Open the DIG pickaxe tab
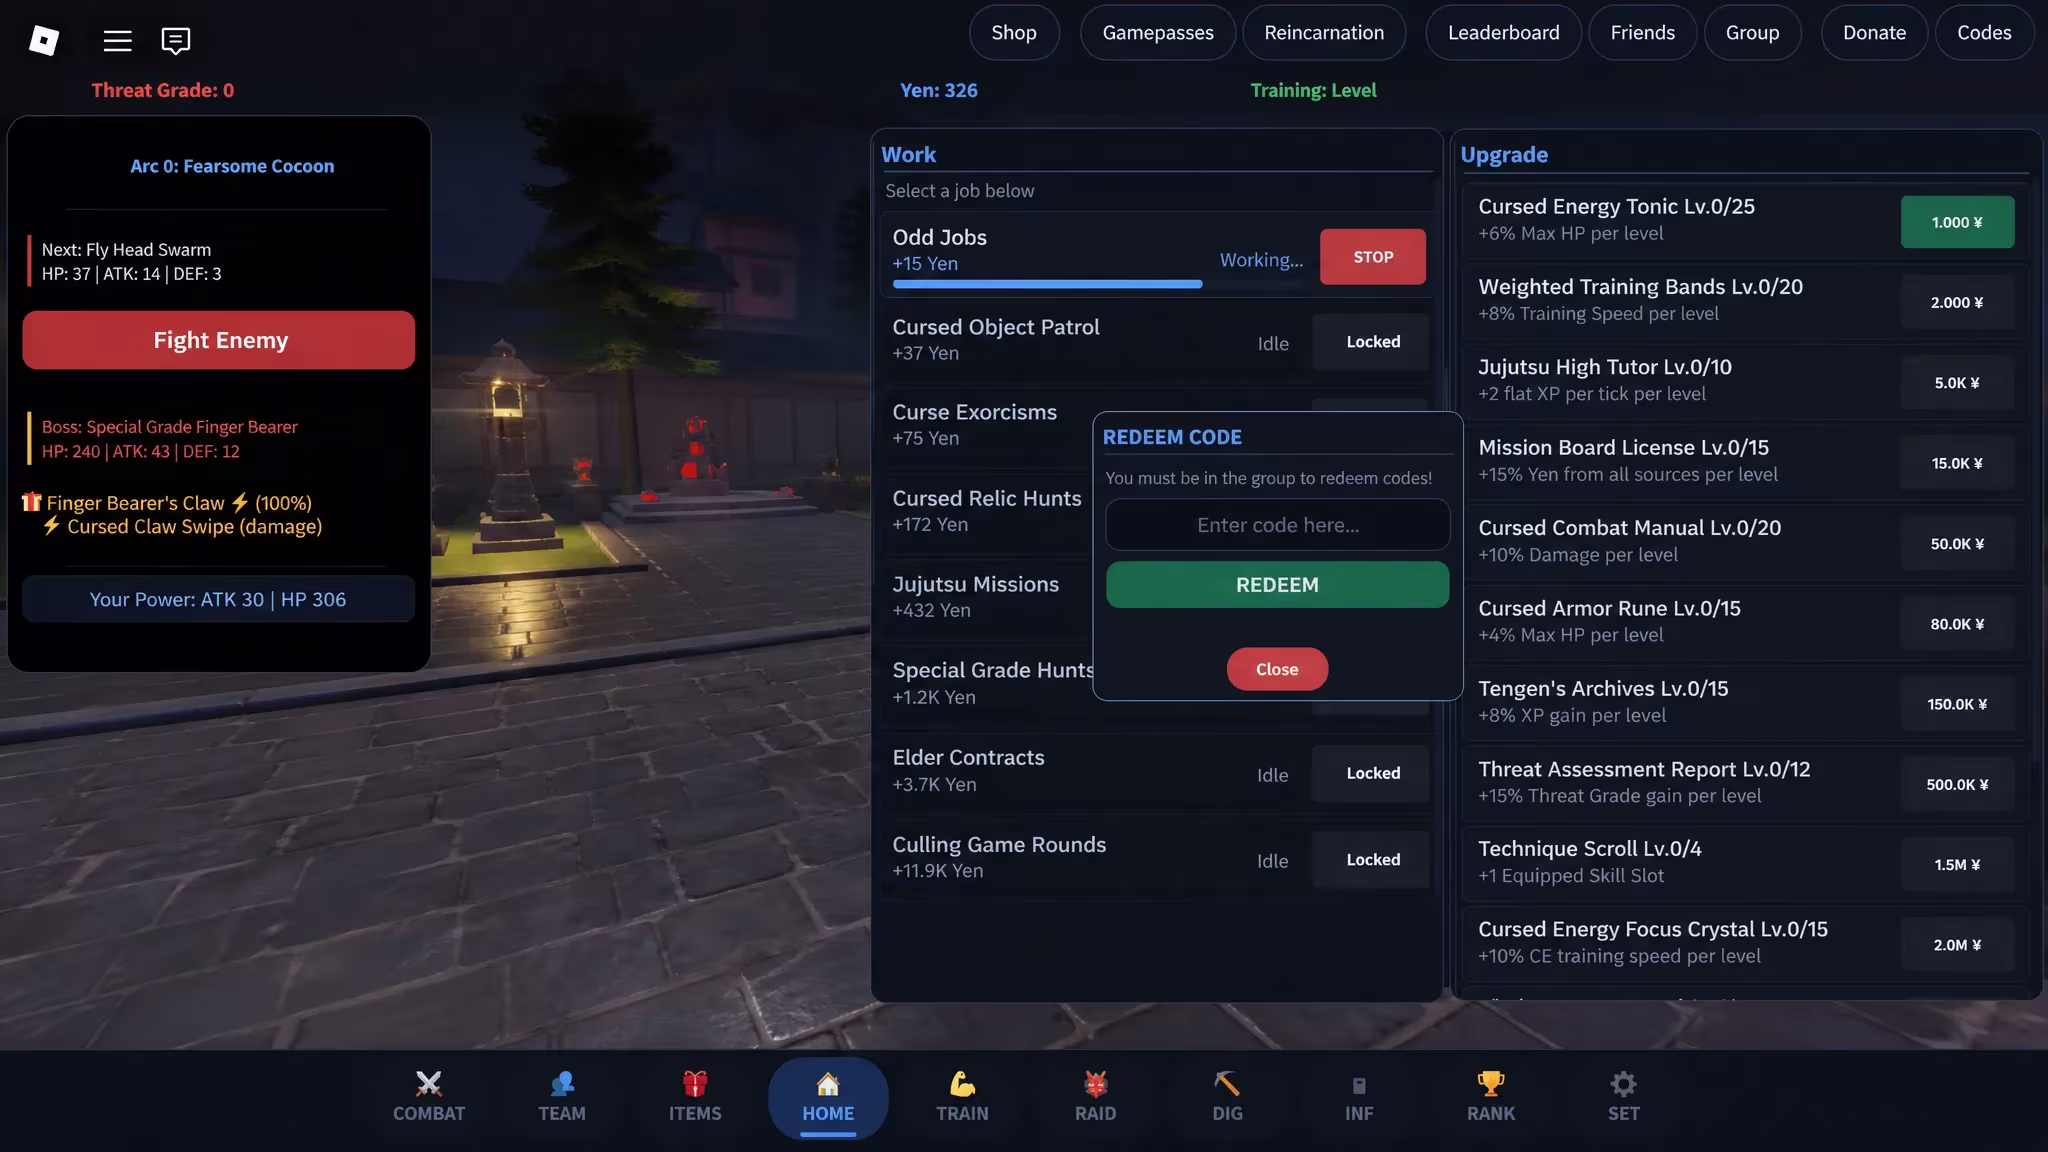The height and width of the screenshot is (1152, 2048). pyautogui.click(x=1227, y=1097)
